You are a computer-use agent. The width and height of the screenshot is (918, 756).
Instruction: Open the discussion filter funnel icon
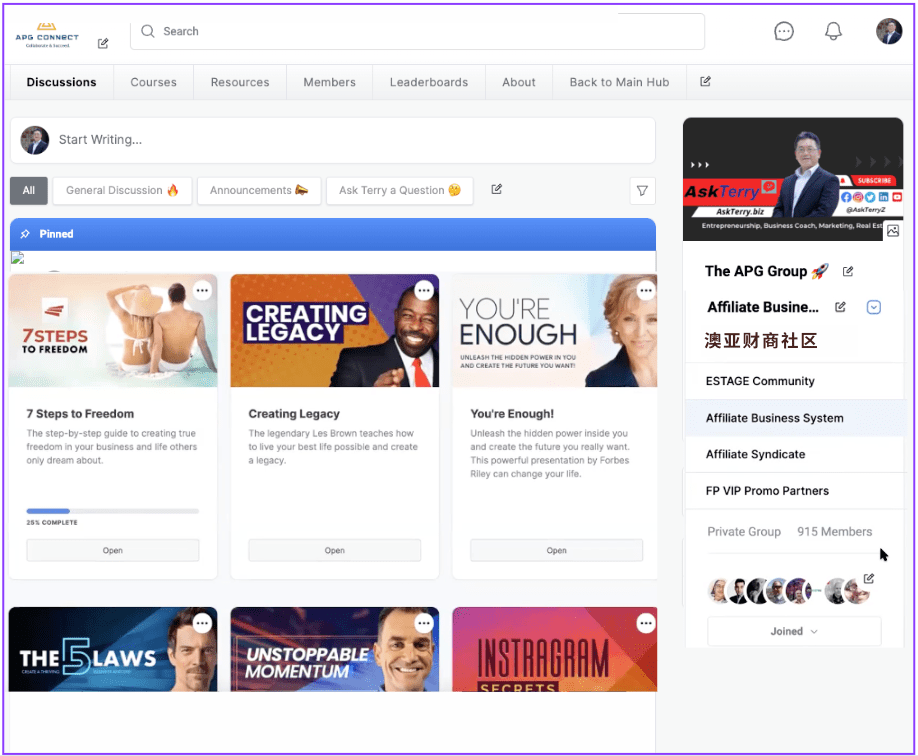[642, 191]
